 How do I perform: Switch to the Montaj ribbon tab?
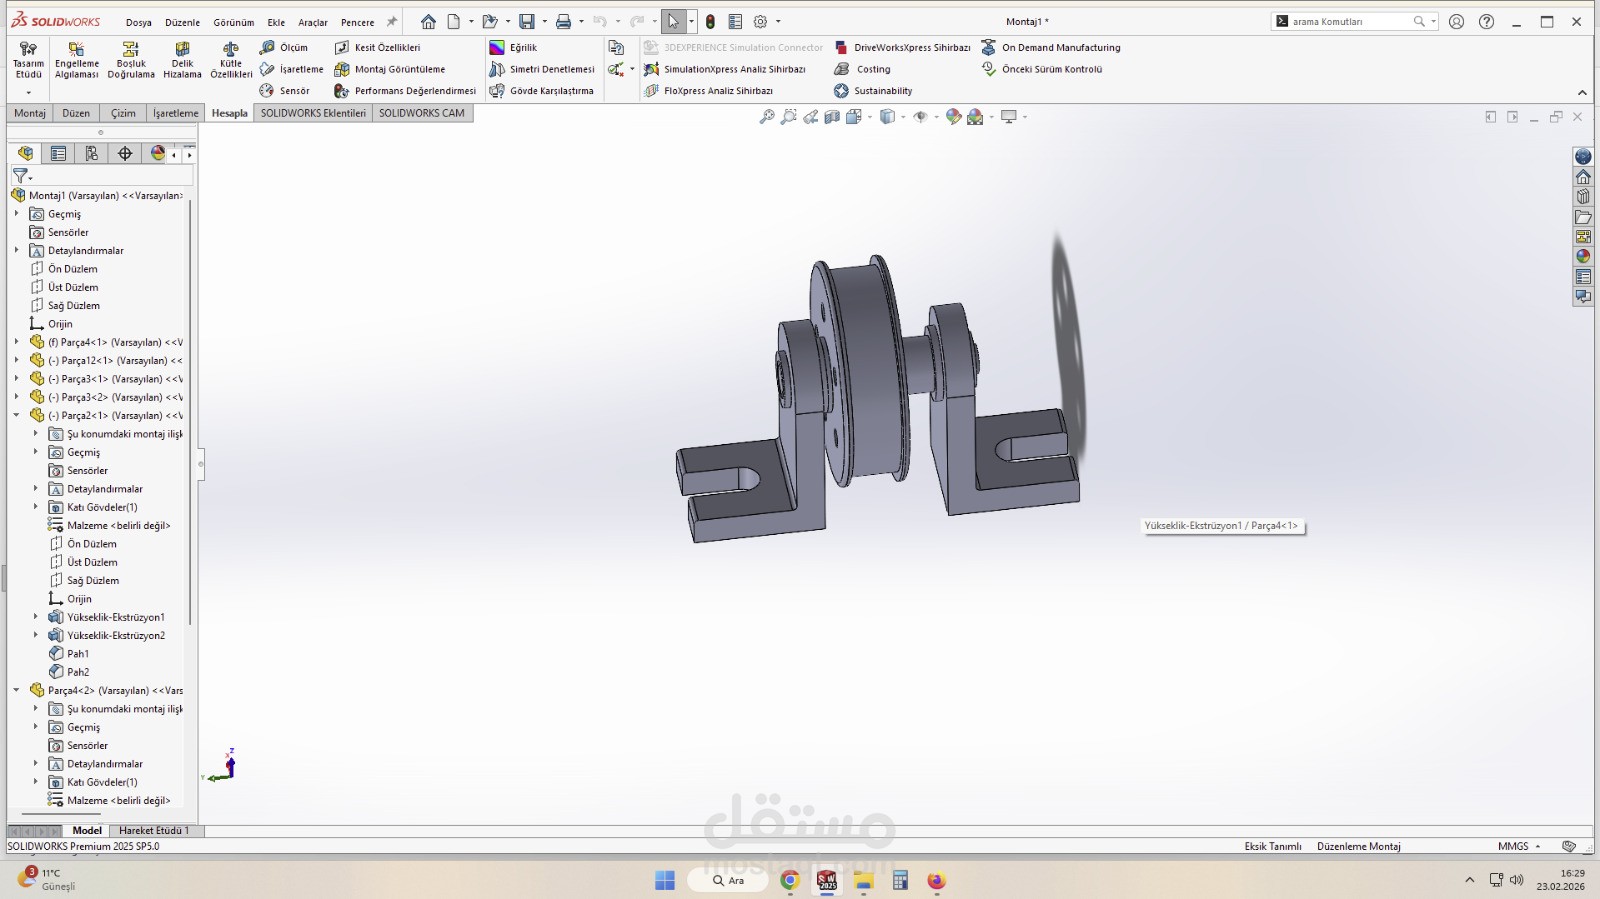(30, 113)
